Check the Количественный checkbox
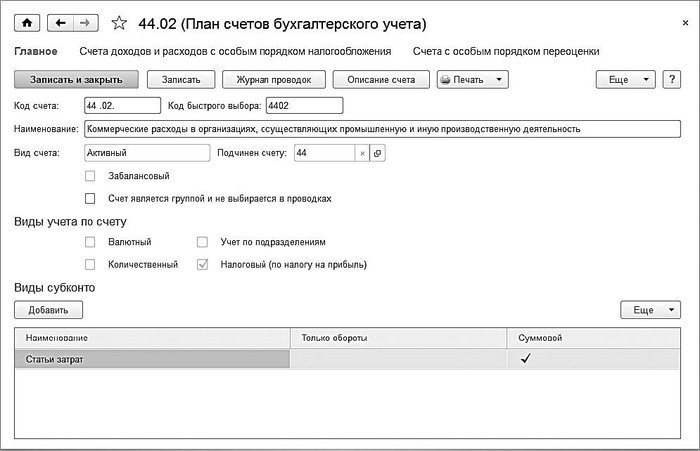Viewport: 700px width, 451px height. pyautogui.click(x=91, y=265)
